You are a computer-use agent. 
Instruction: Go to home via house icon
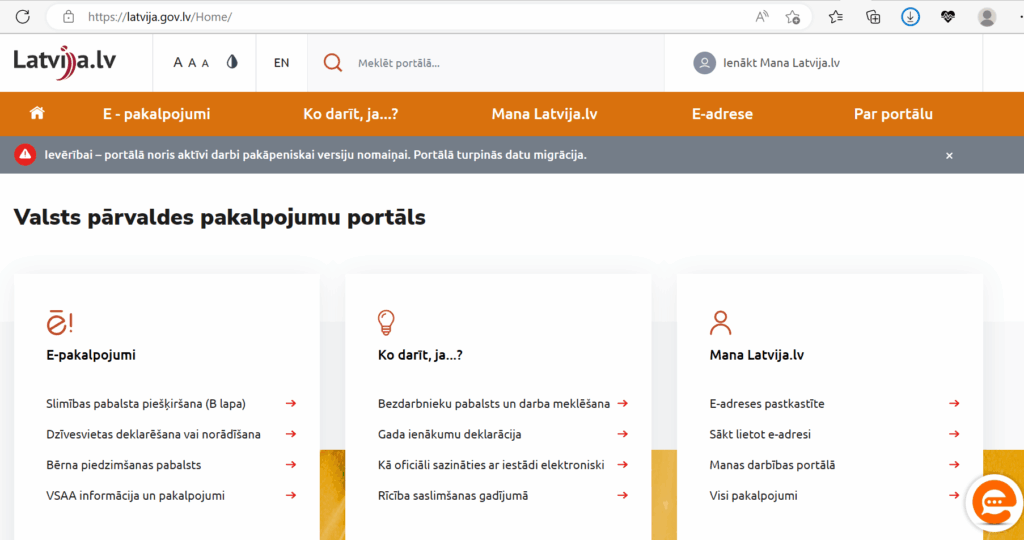click(37, 113)
